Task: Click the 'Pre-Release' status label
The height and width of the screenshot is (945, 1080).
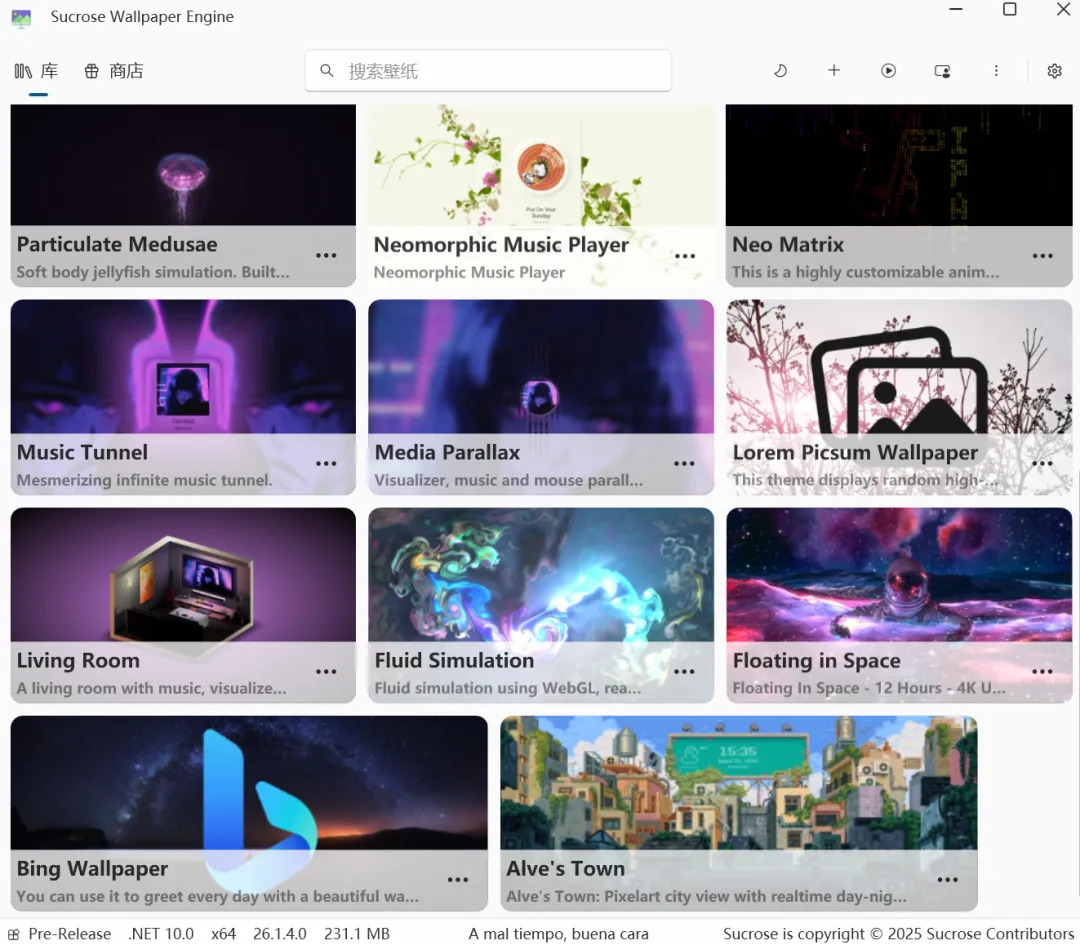Action: (x=70, y=934)
